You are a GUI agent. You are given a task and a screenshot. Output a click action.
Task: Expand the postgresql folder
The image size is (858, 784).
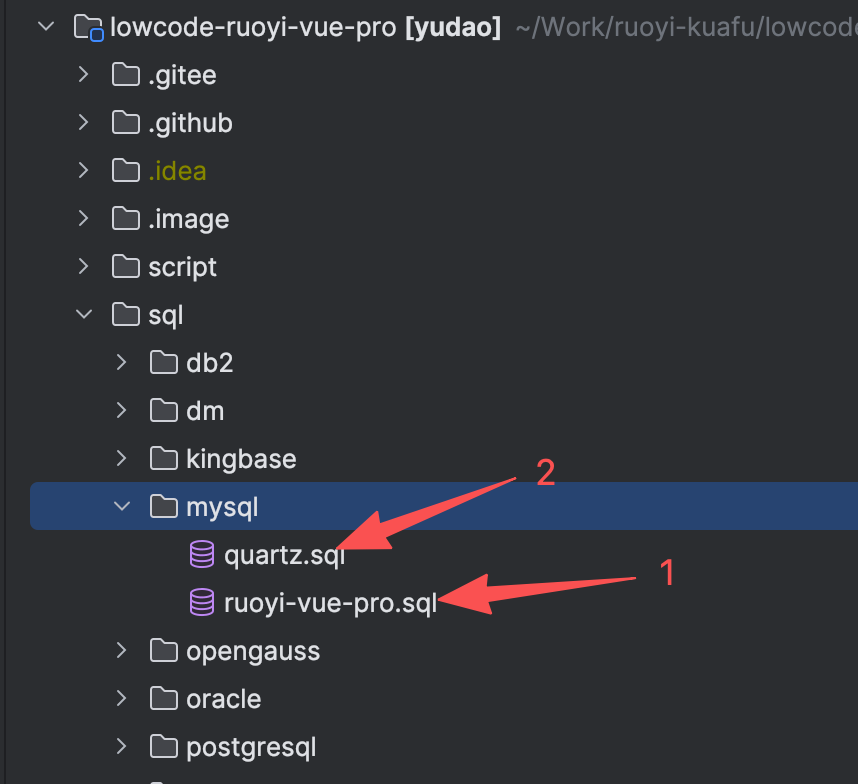point(122,747)
